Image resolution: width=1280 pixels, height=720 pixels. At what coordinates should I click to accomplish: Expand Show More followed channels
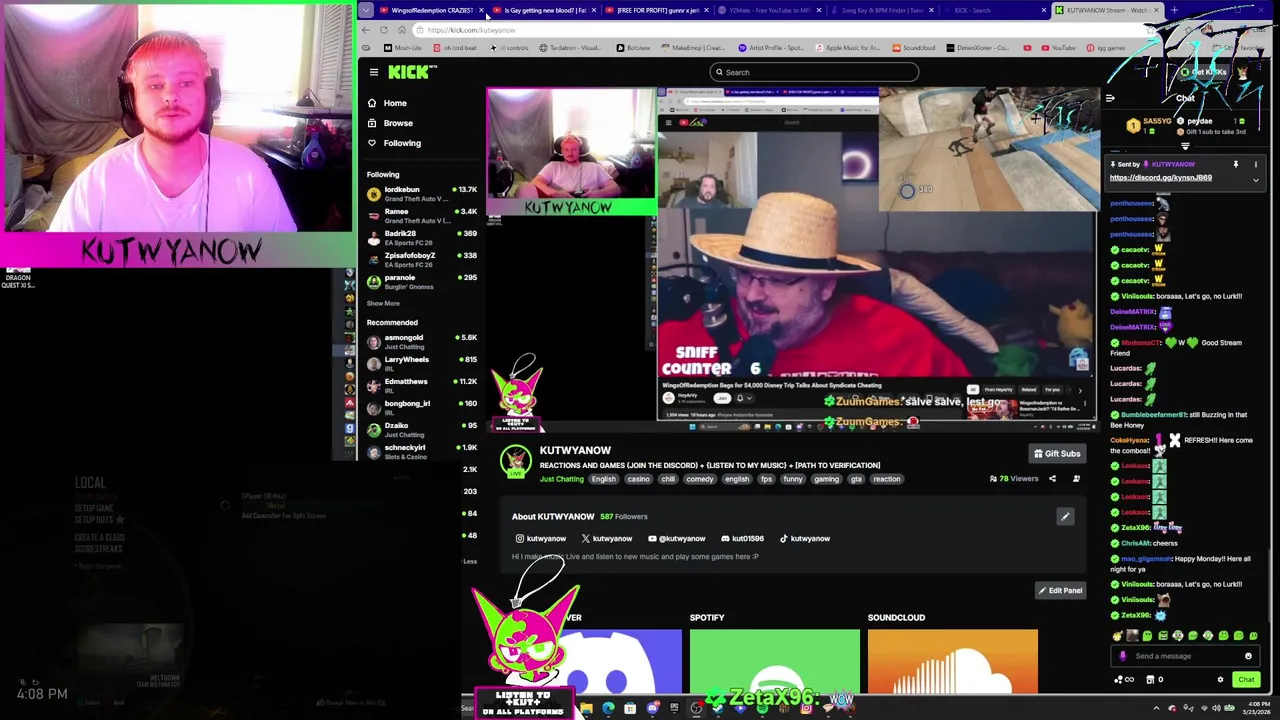tap(383, 303)
